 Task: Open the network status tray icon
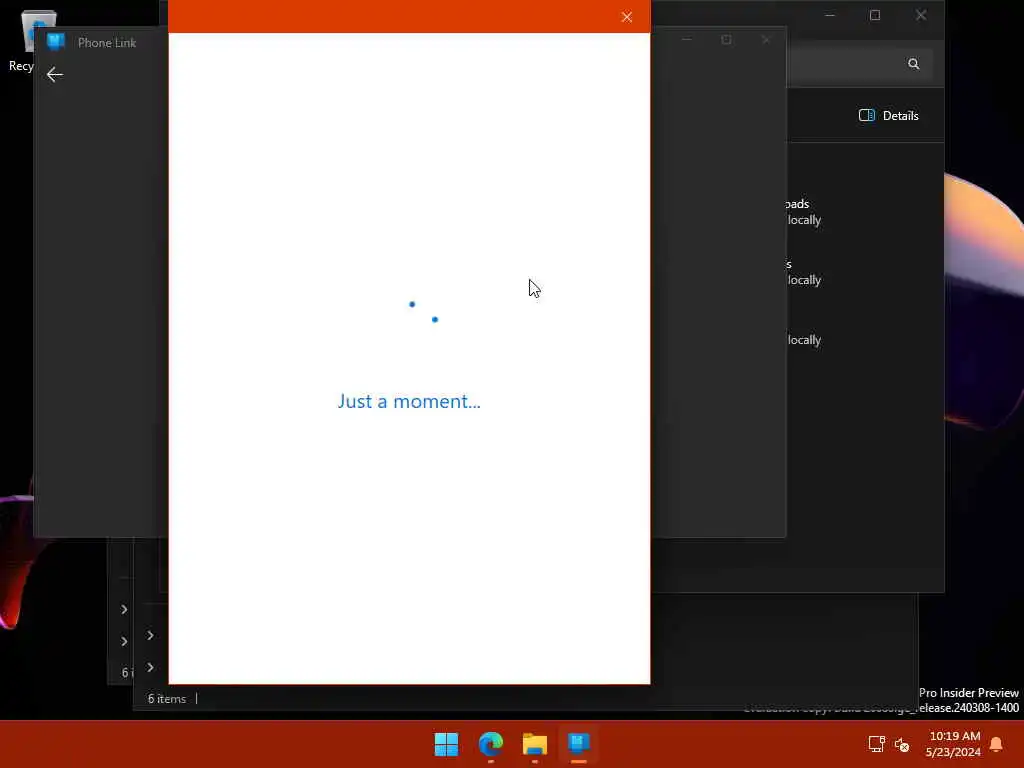coord(876,744)
